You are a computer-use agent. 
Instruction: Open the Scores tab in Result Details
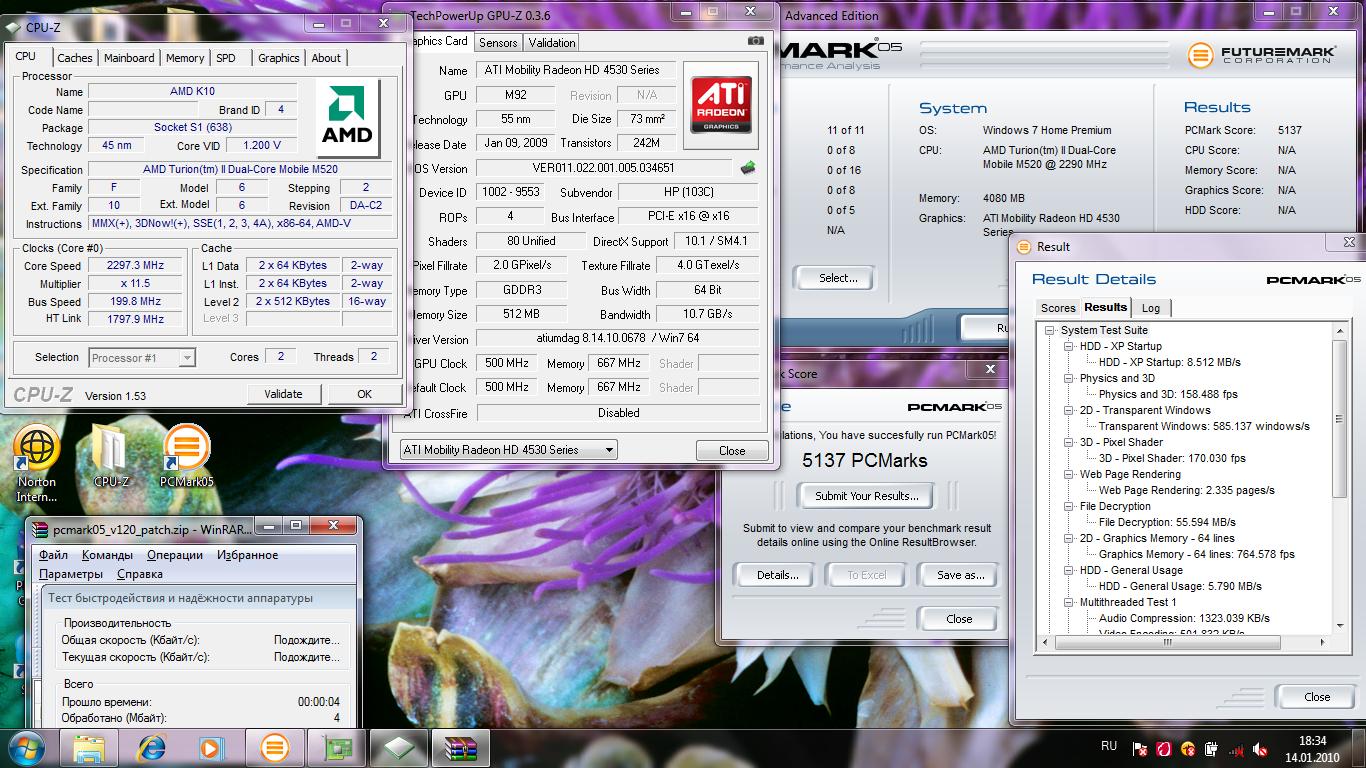[x=1058, y=308]
